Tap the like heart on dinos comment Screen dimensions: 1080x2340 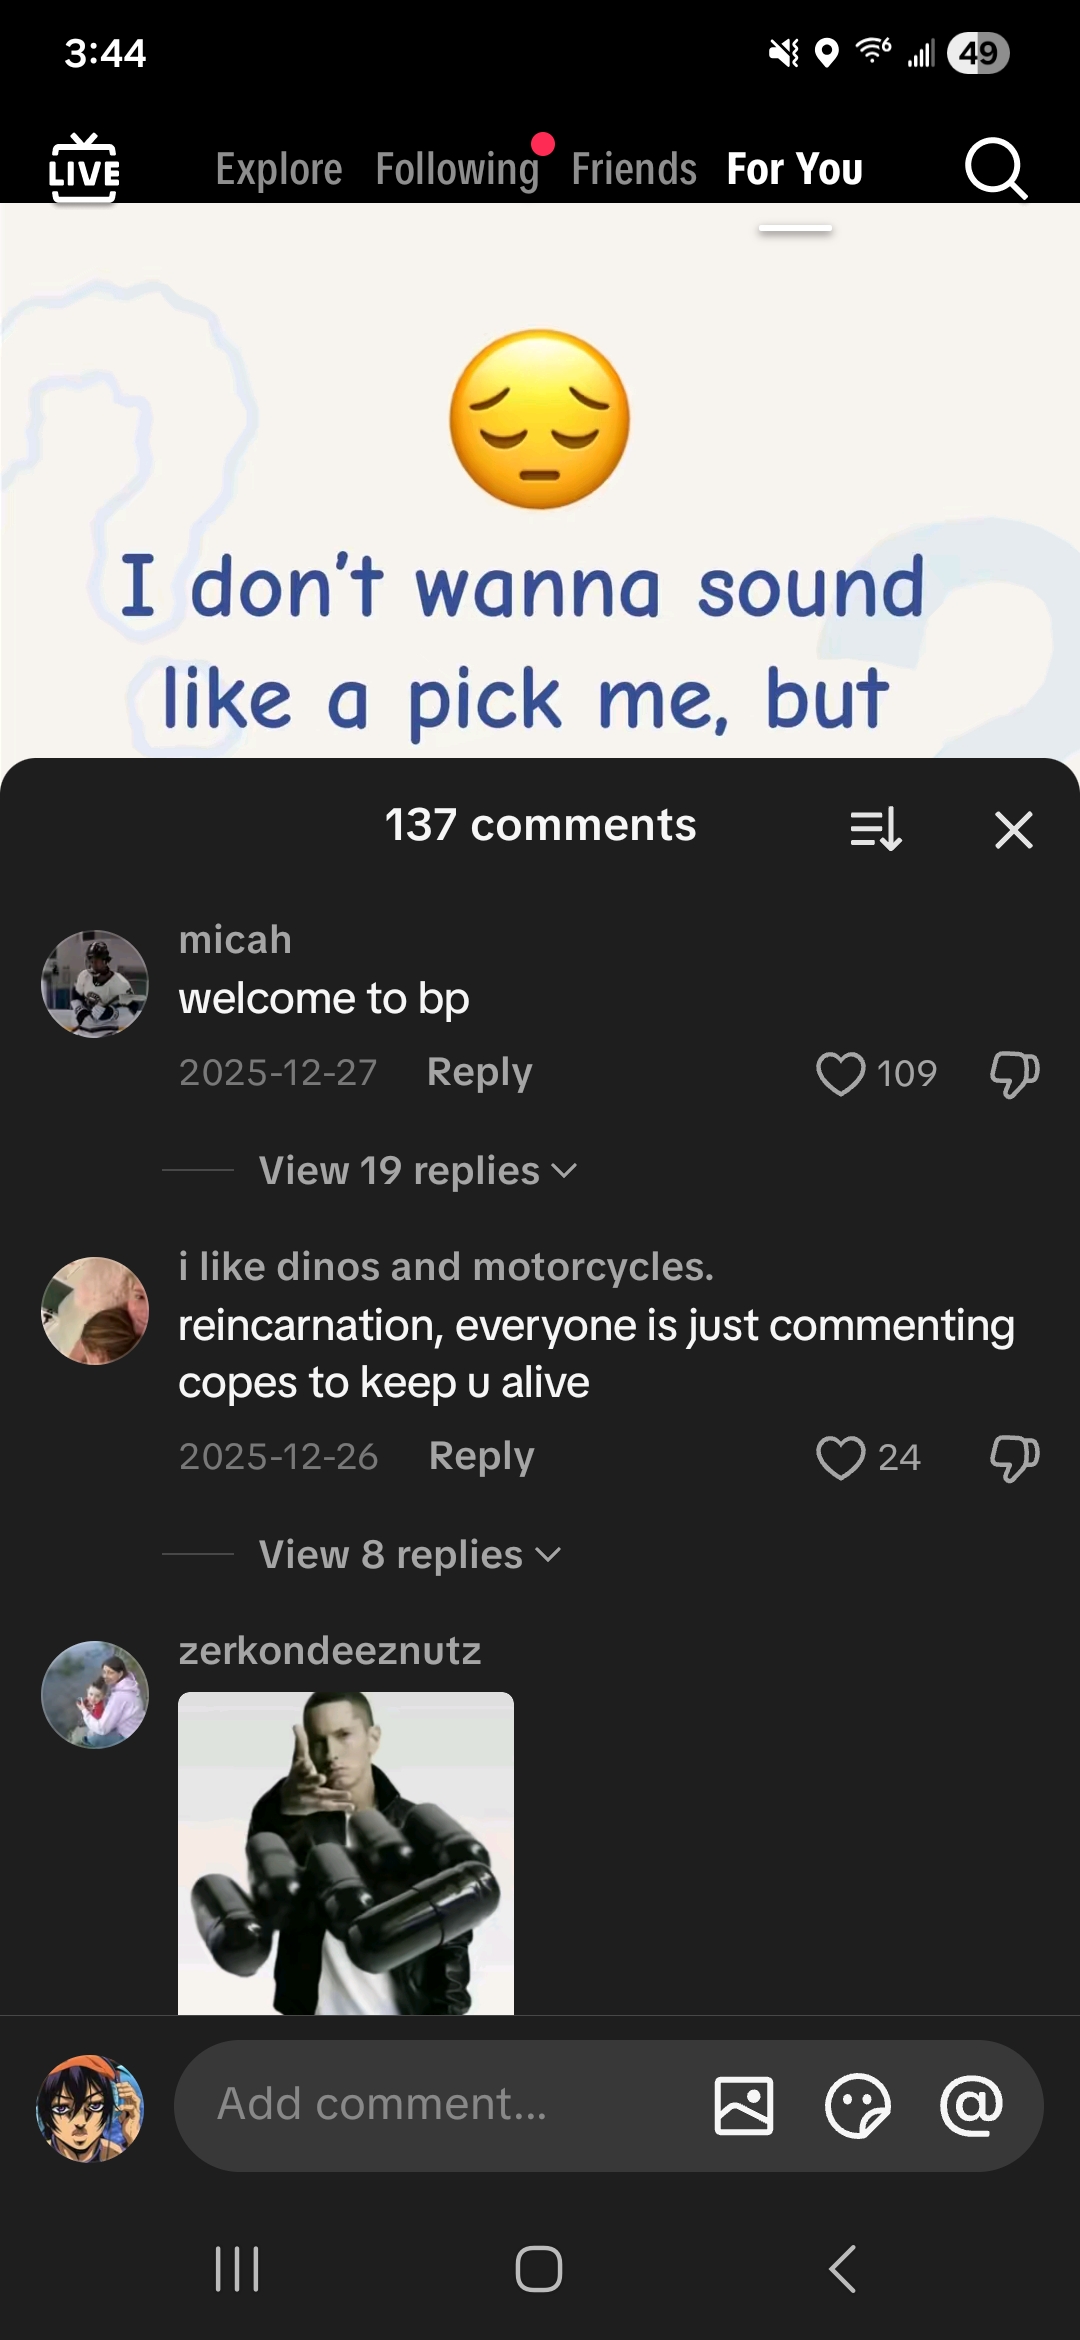tap(843, 1457)
